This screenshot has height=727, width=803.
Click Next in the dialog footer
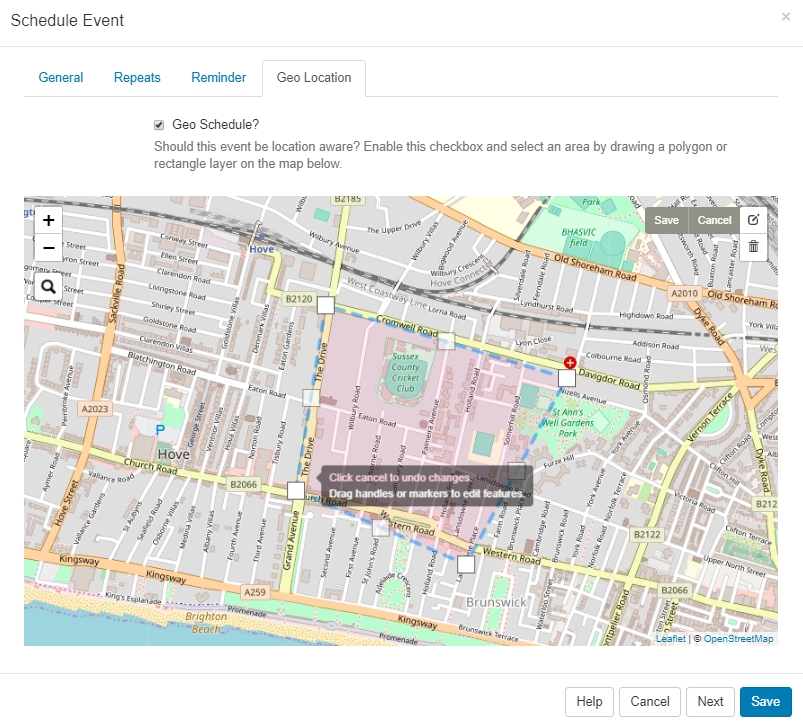pos(710,701)
